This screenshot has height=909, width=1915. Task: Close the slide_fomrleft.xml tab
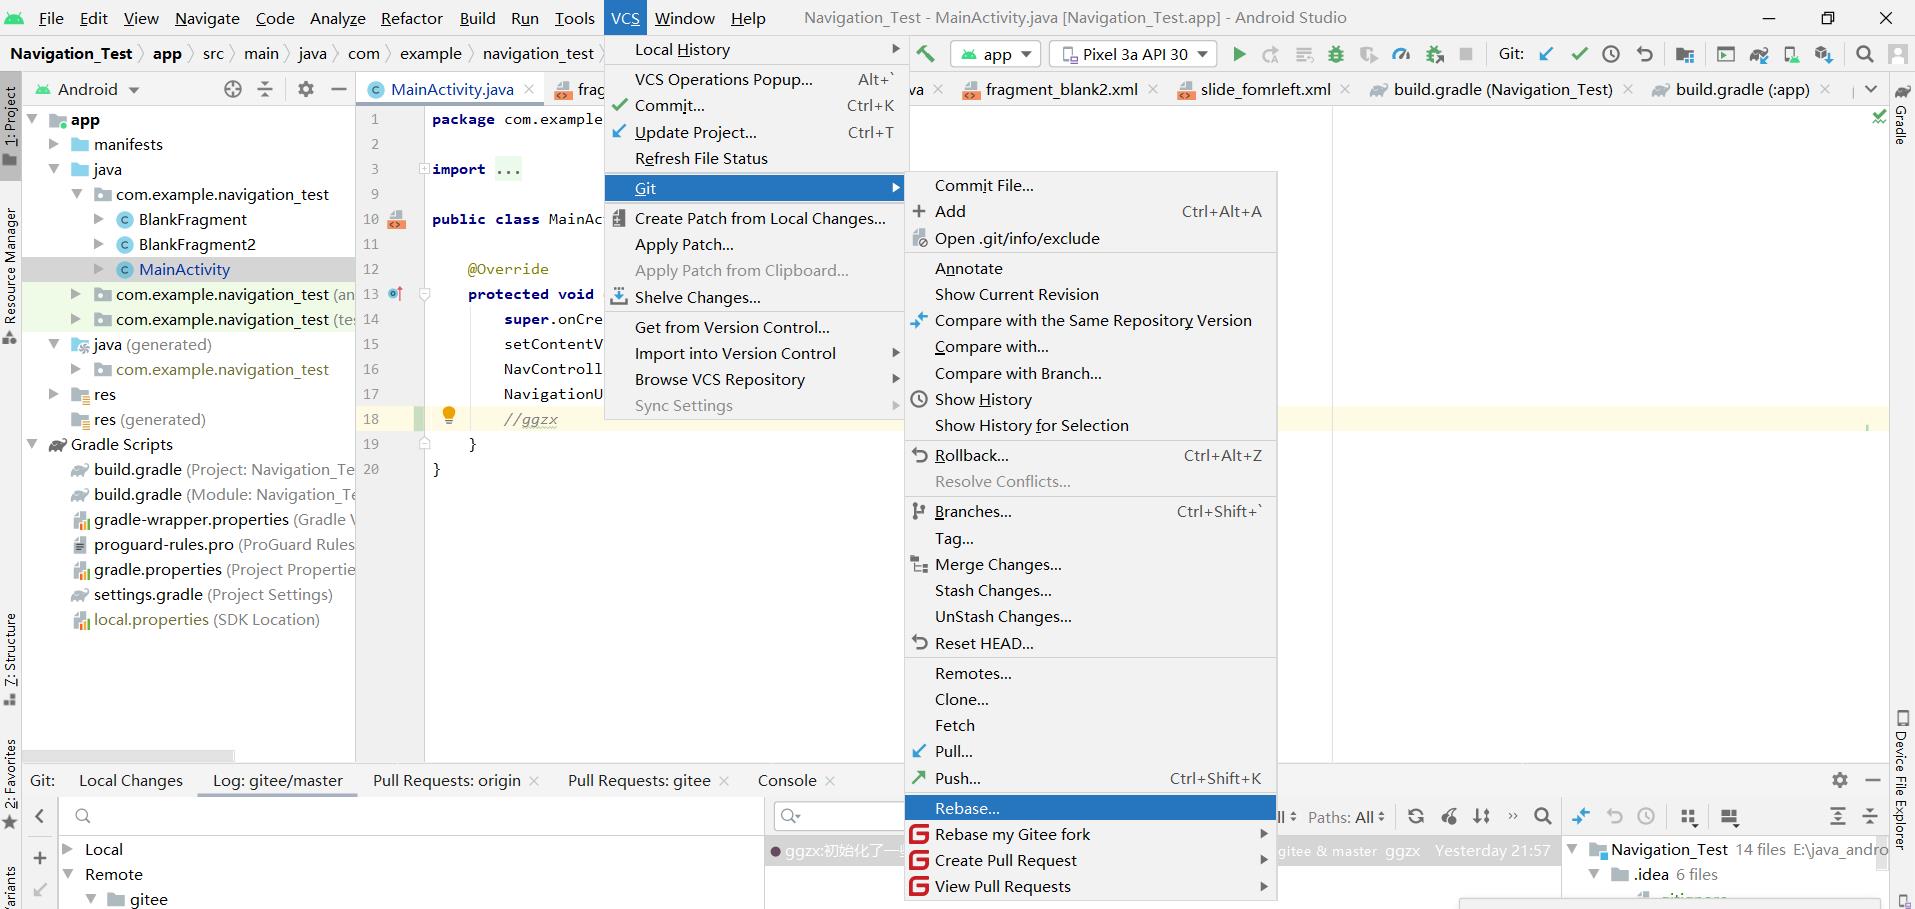[x=1345, y=89]
